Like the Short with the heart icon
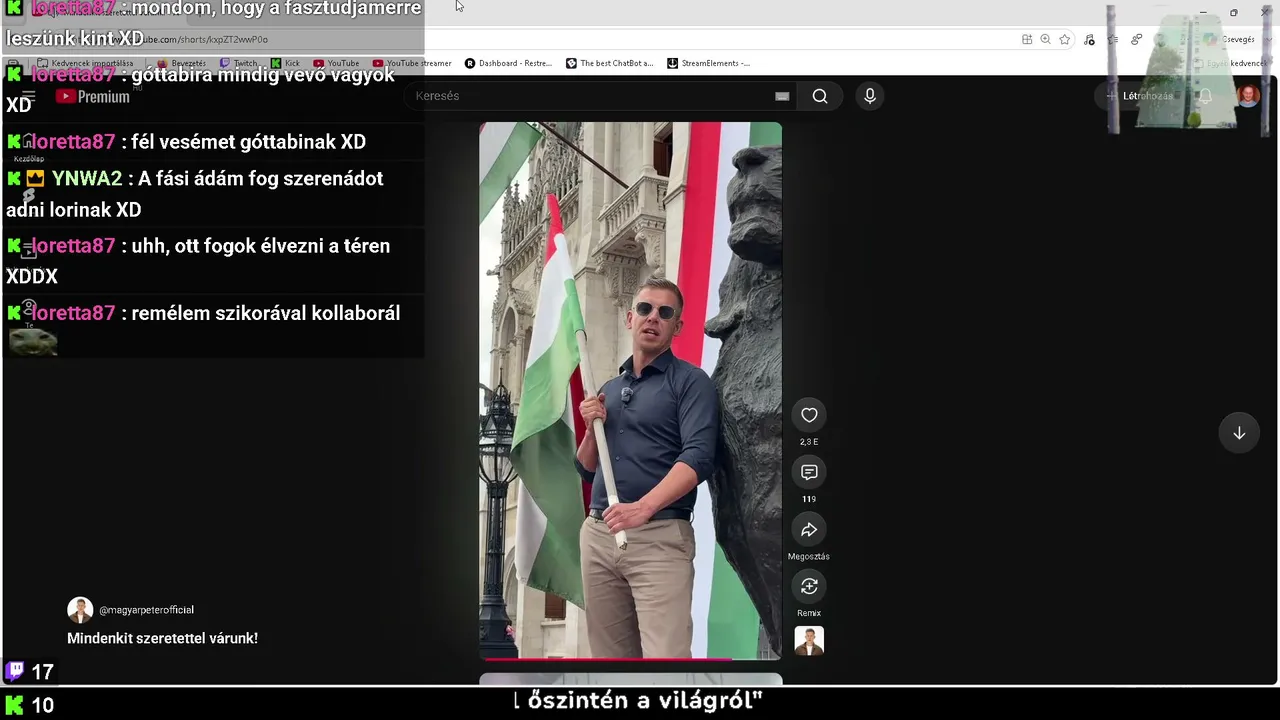The image size is (1280, 720). click(809, 415)
